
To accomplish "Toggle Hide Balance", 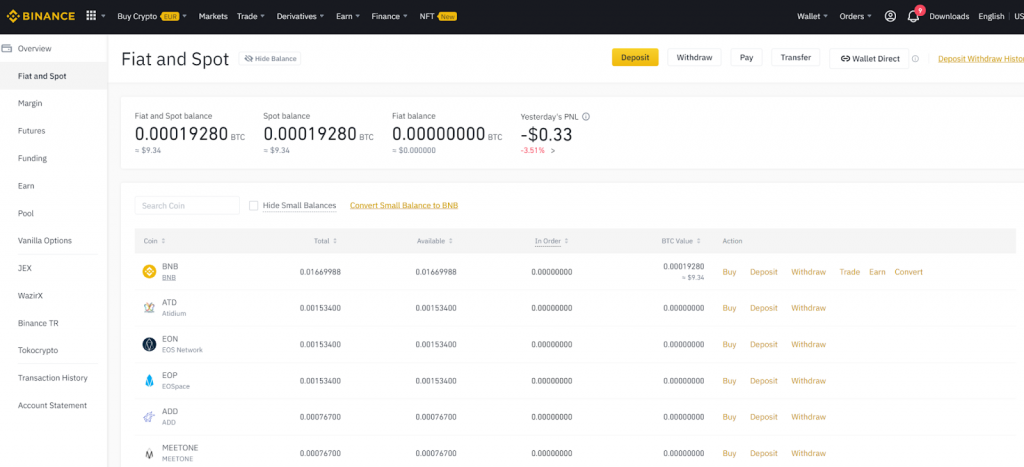I will pyautogui.click(x=270, y=59).
